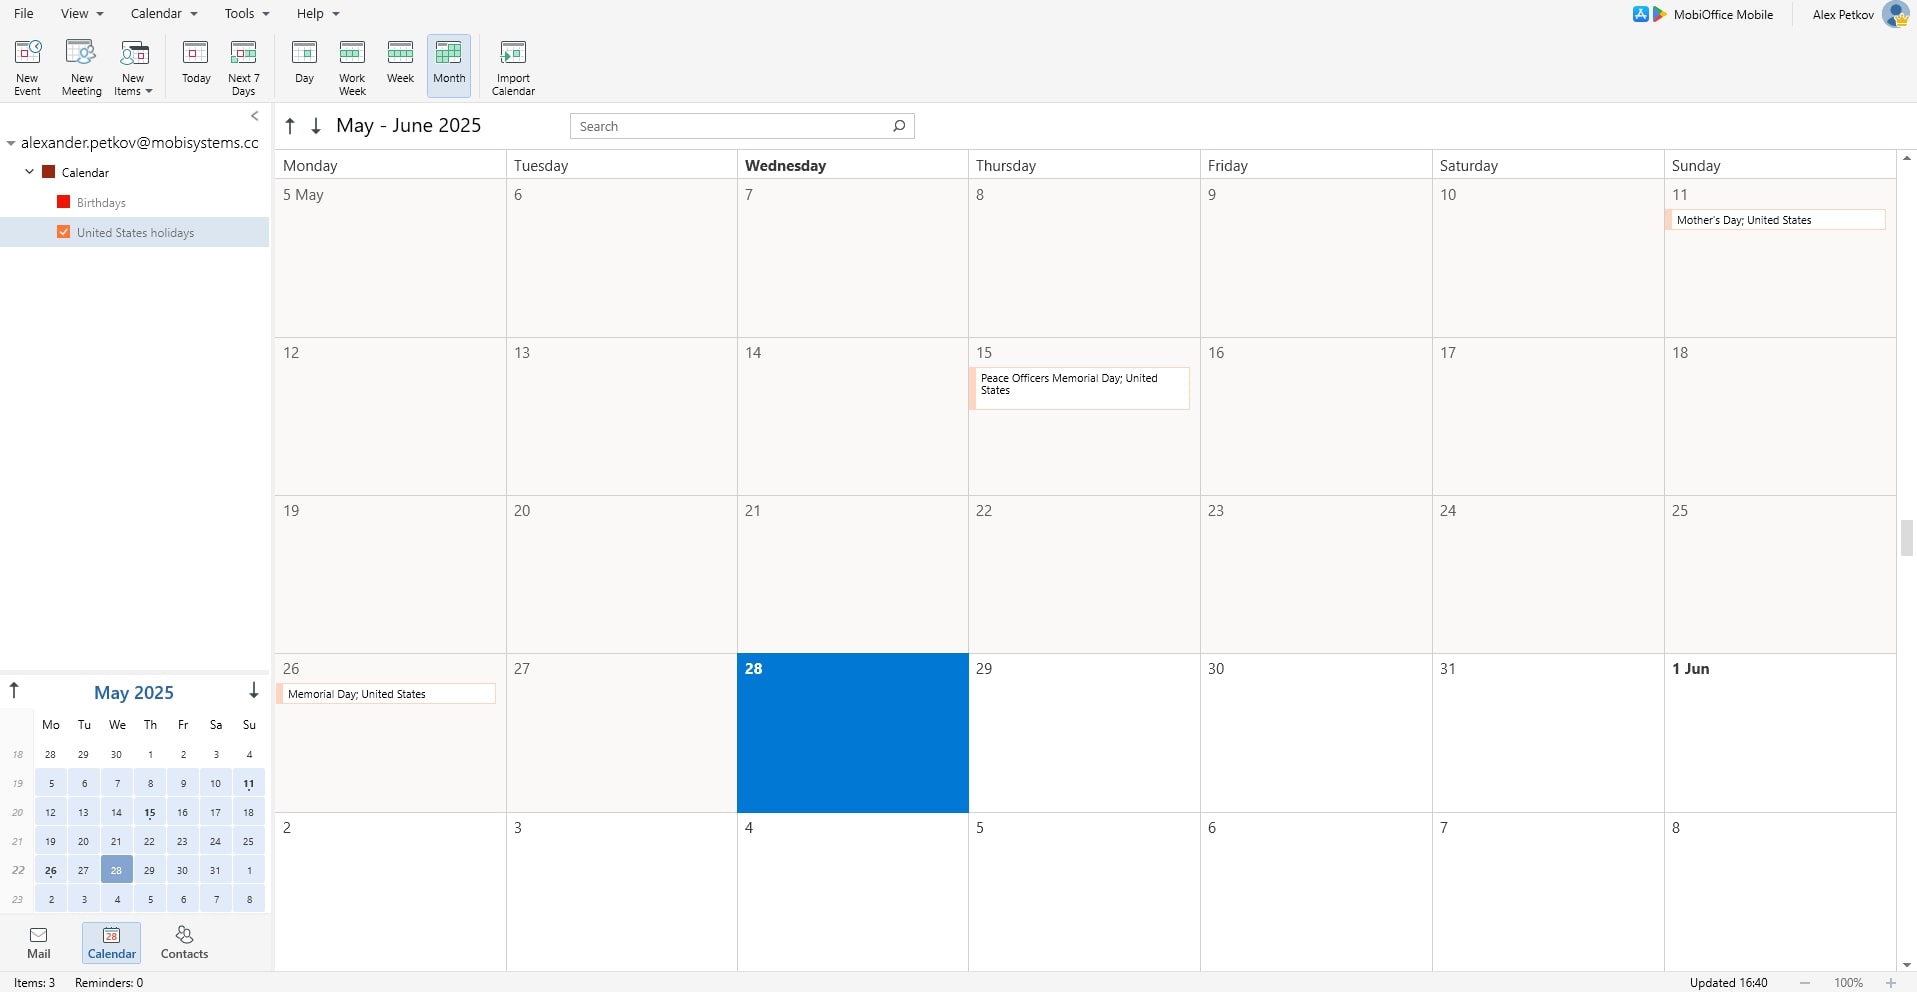This screenshot has height=992, width=1917.
Task: Click the zoom in plus button
Action: (1891, 983)
